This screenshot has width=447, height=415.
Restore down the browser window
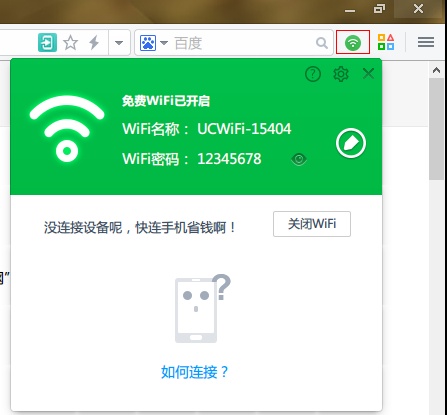pos(379,9)
